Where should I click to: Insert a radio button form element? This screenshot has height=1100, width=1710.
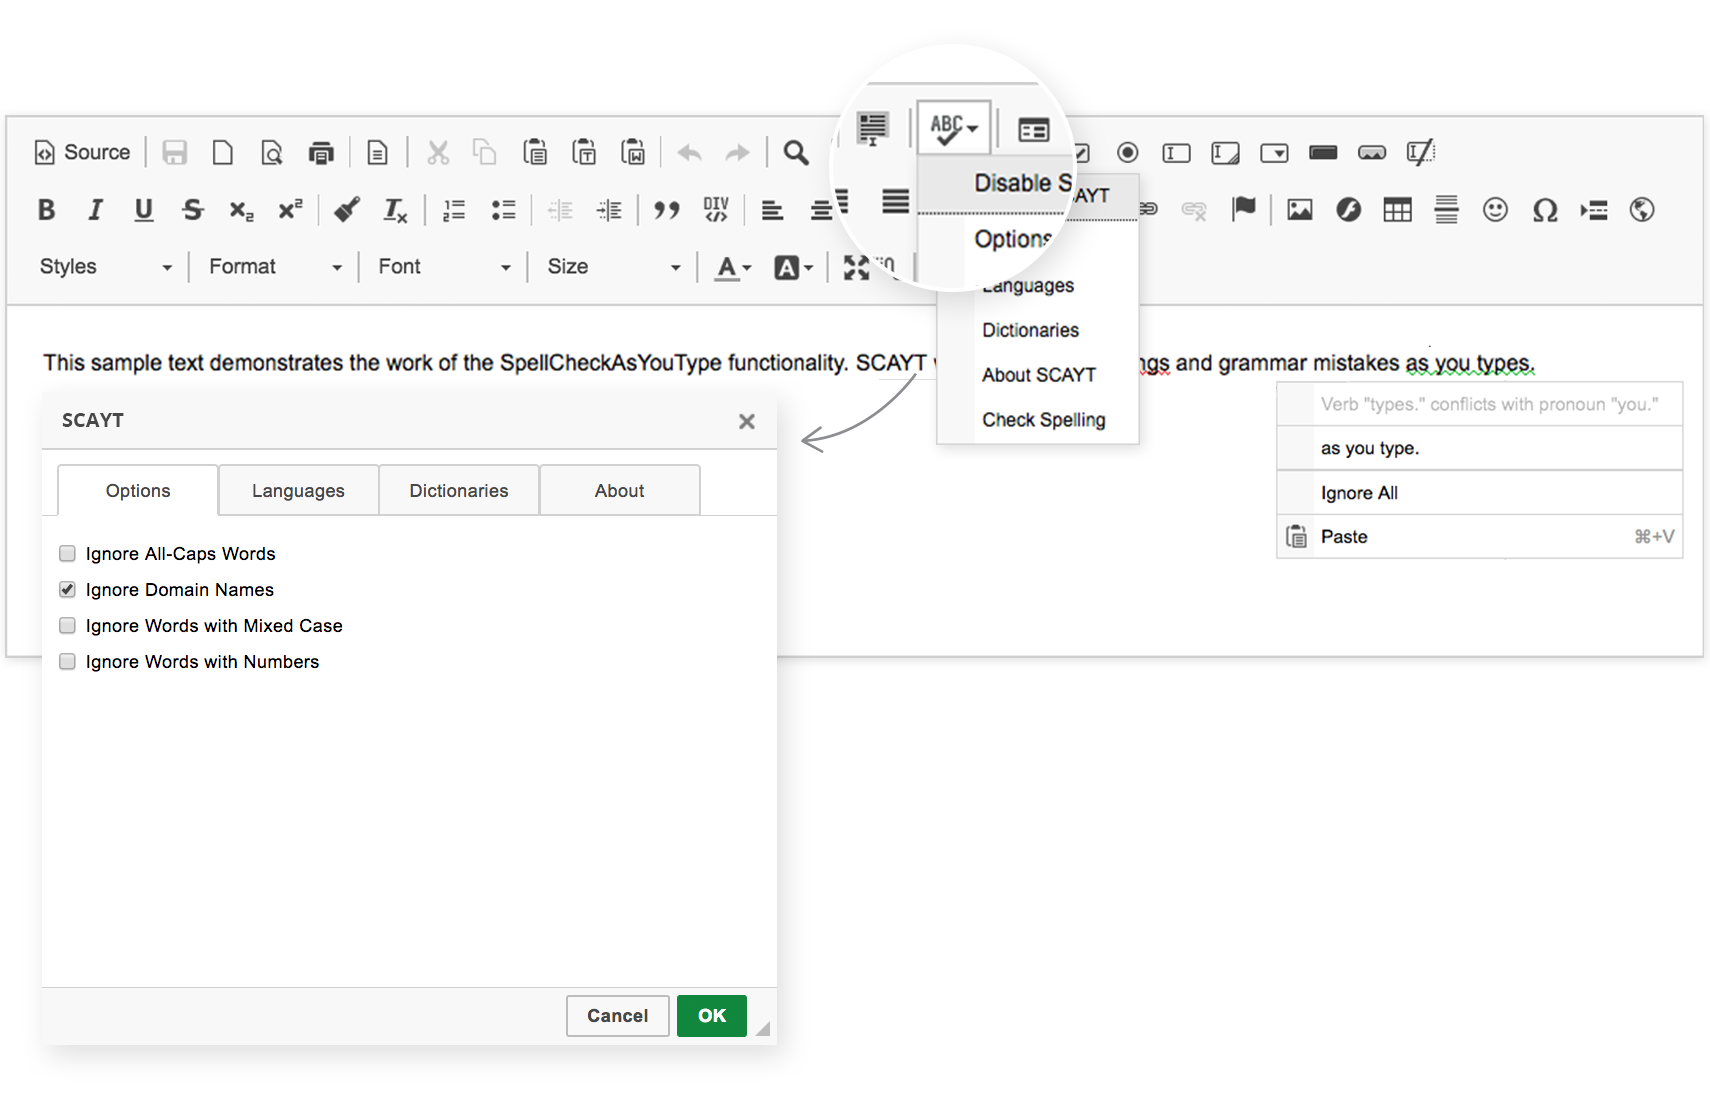[x=1128, y=152]
